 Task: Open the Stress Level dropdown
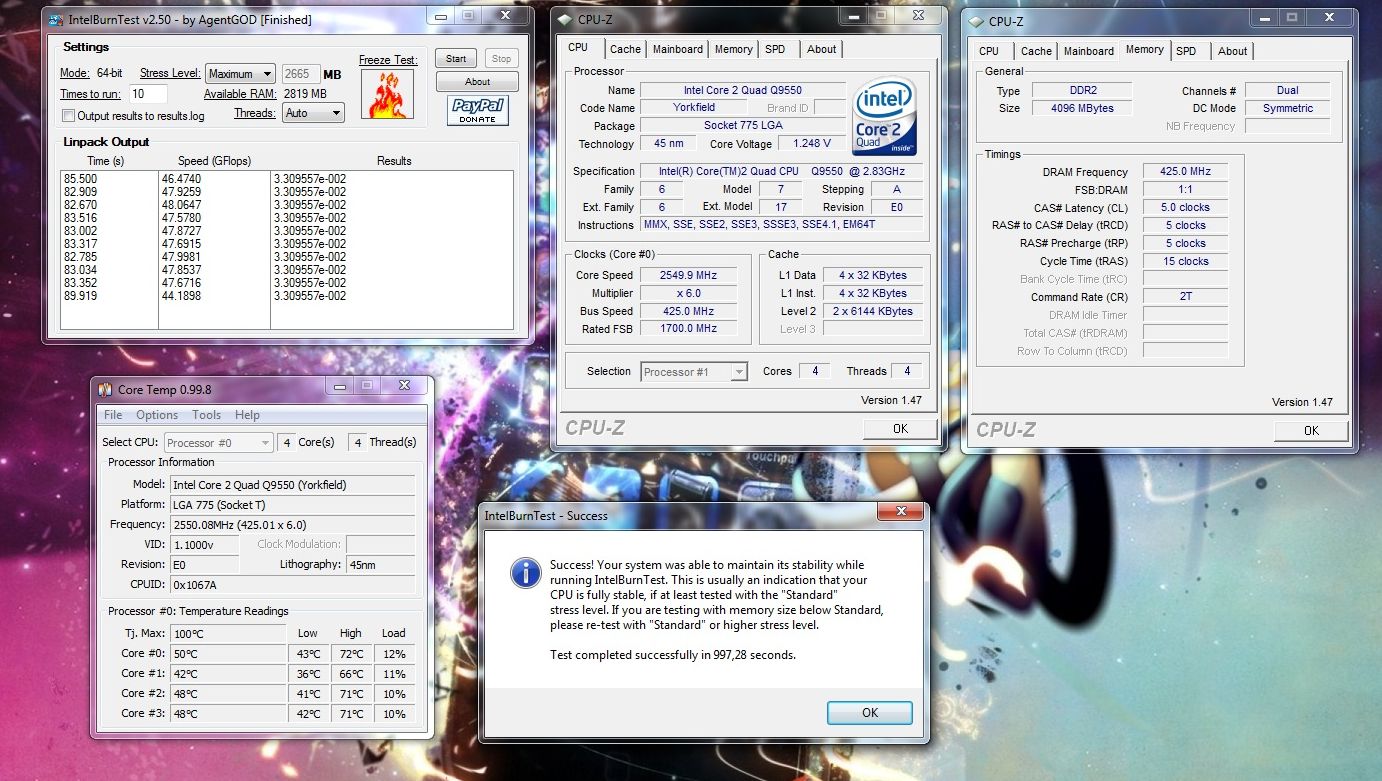coord(240,73)
